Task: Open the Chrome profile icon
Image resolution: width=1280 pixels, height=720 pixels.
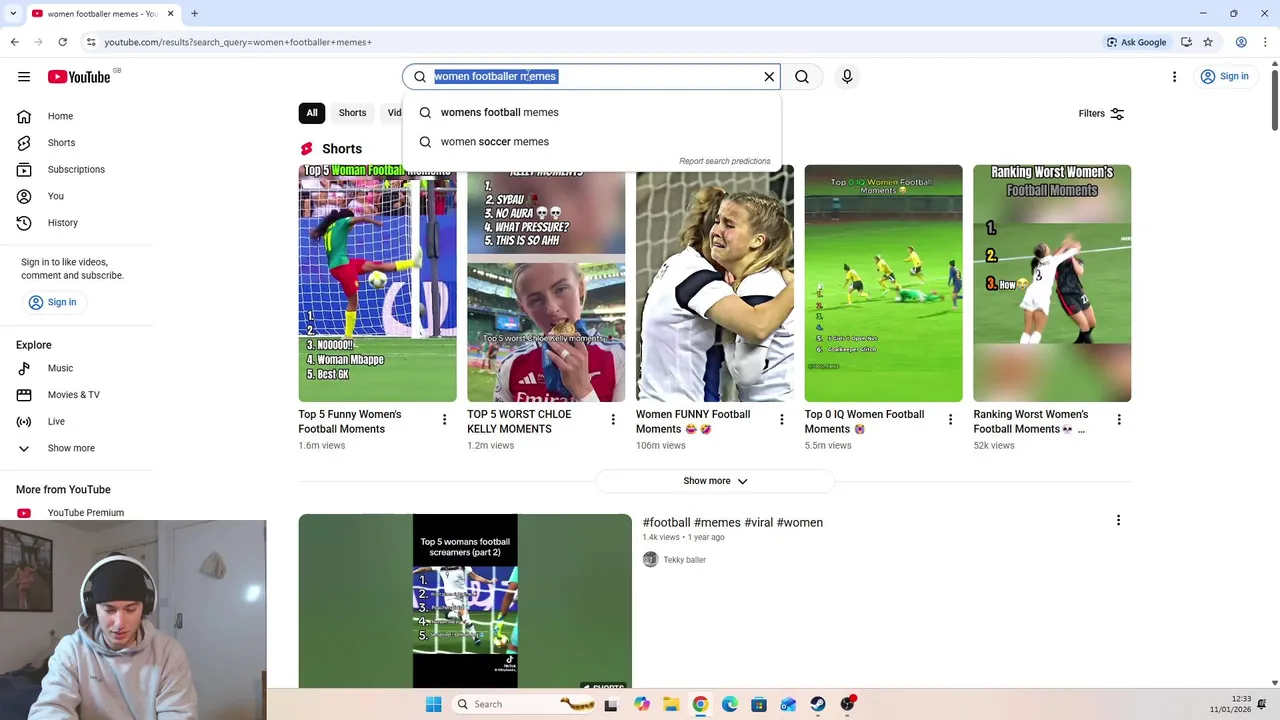Action: click(1241, 42)
